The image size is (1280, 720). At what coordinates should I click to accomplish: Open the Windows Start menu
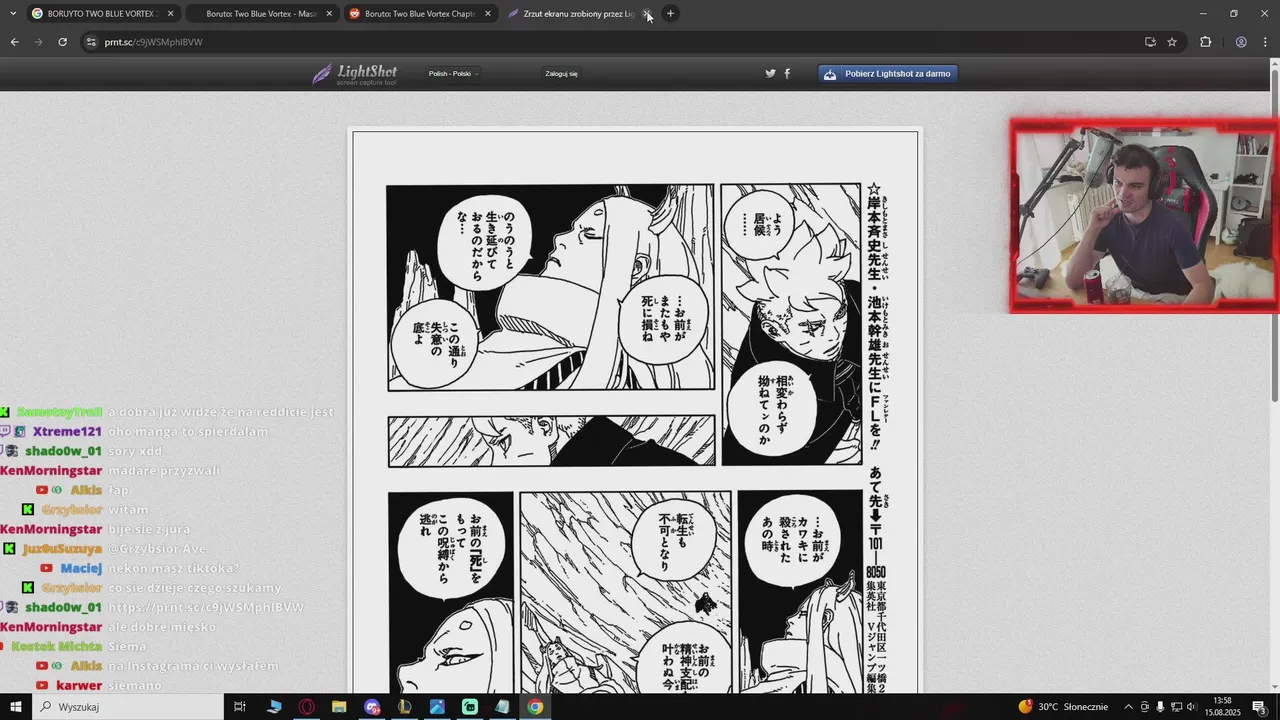coord(14,707)
